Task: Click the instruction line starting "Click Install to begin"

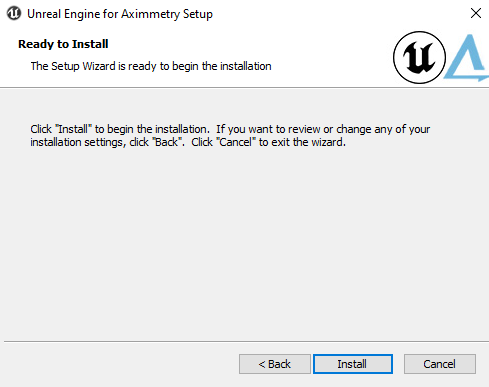Action: click(x=230, y=129)
